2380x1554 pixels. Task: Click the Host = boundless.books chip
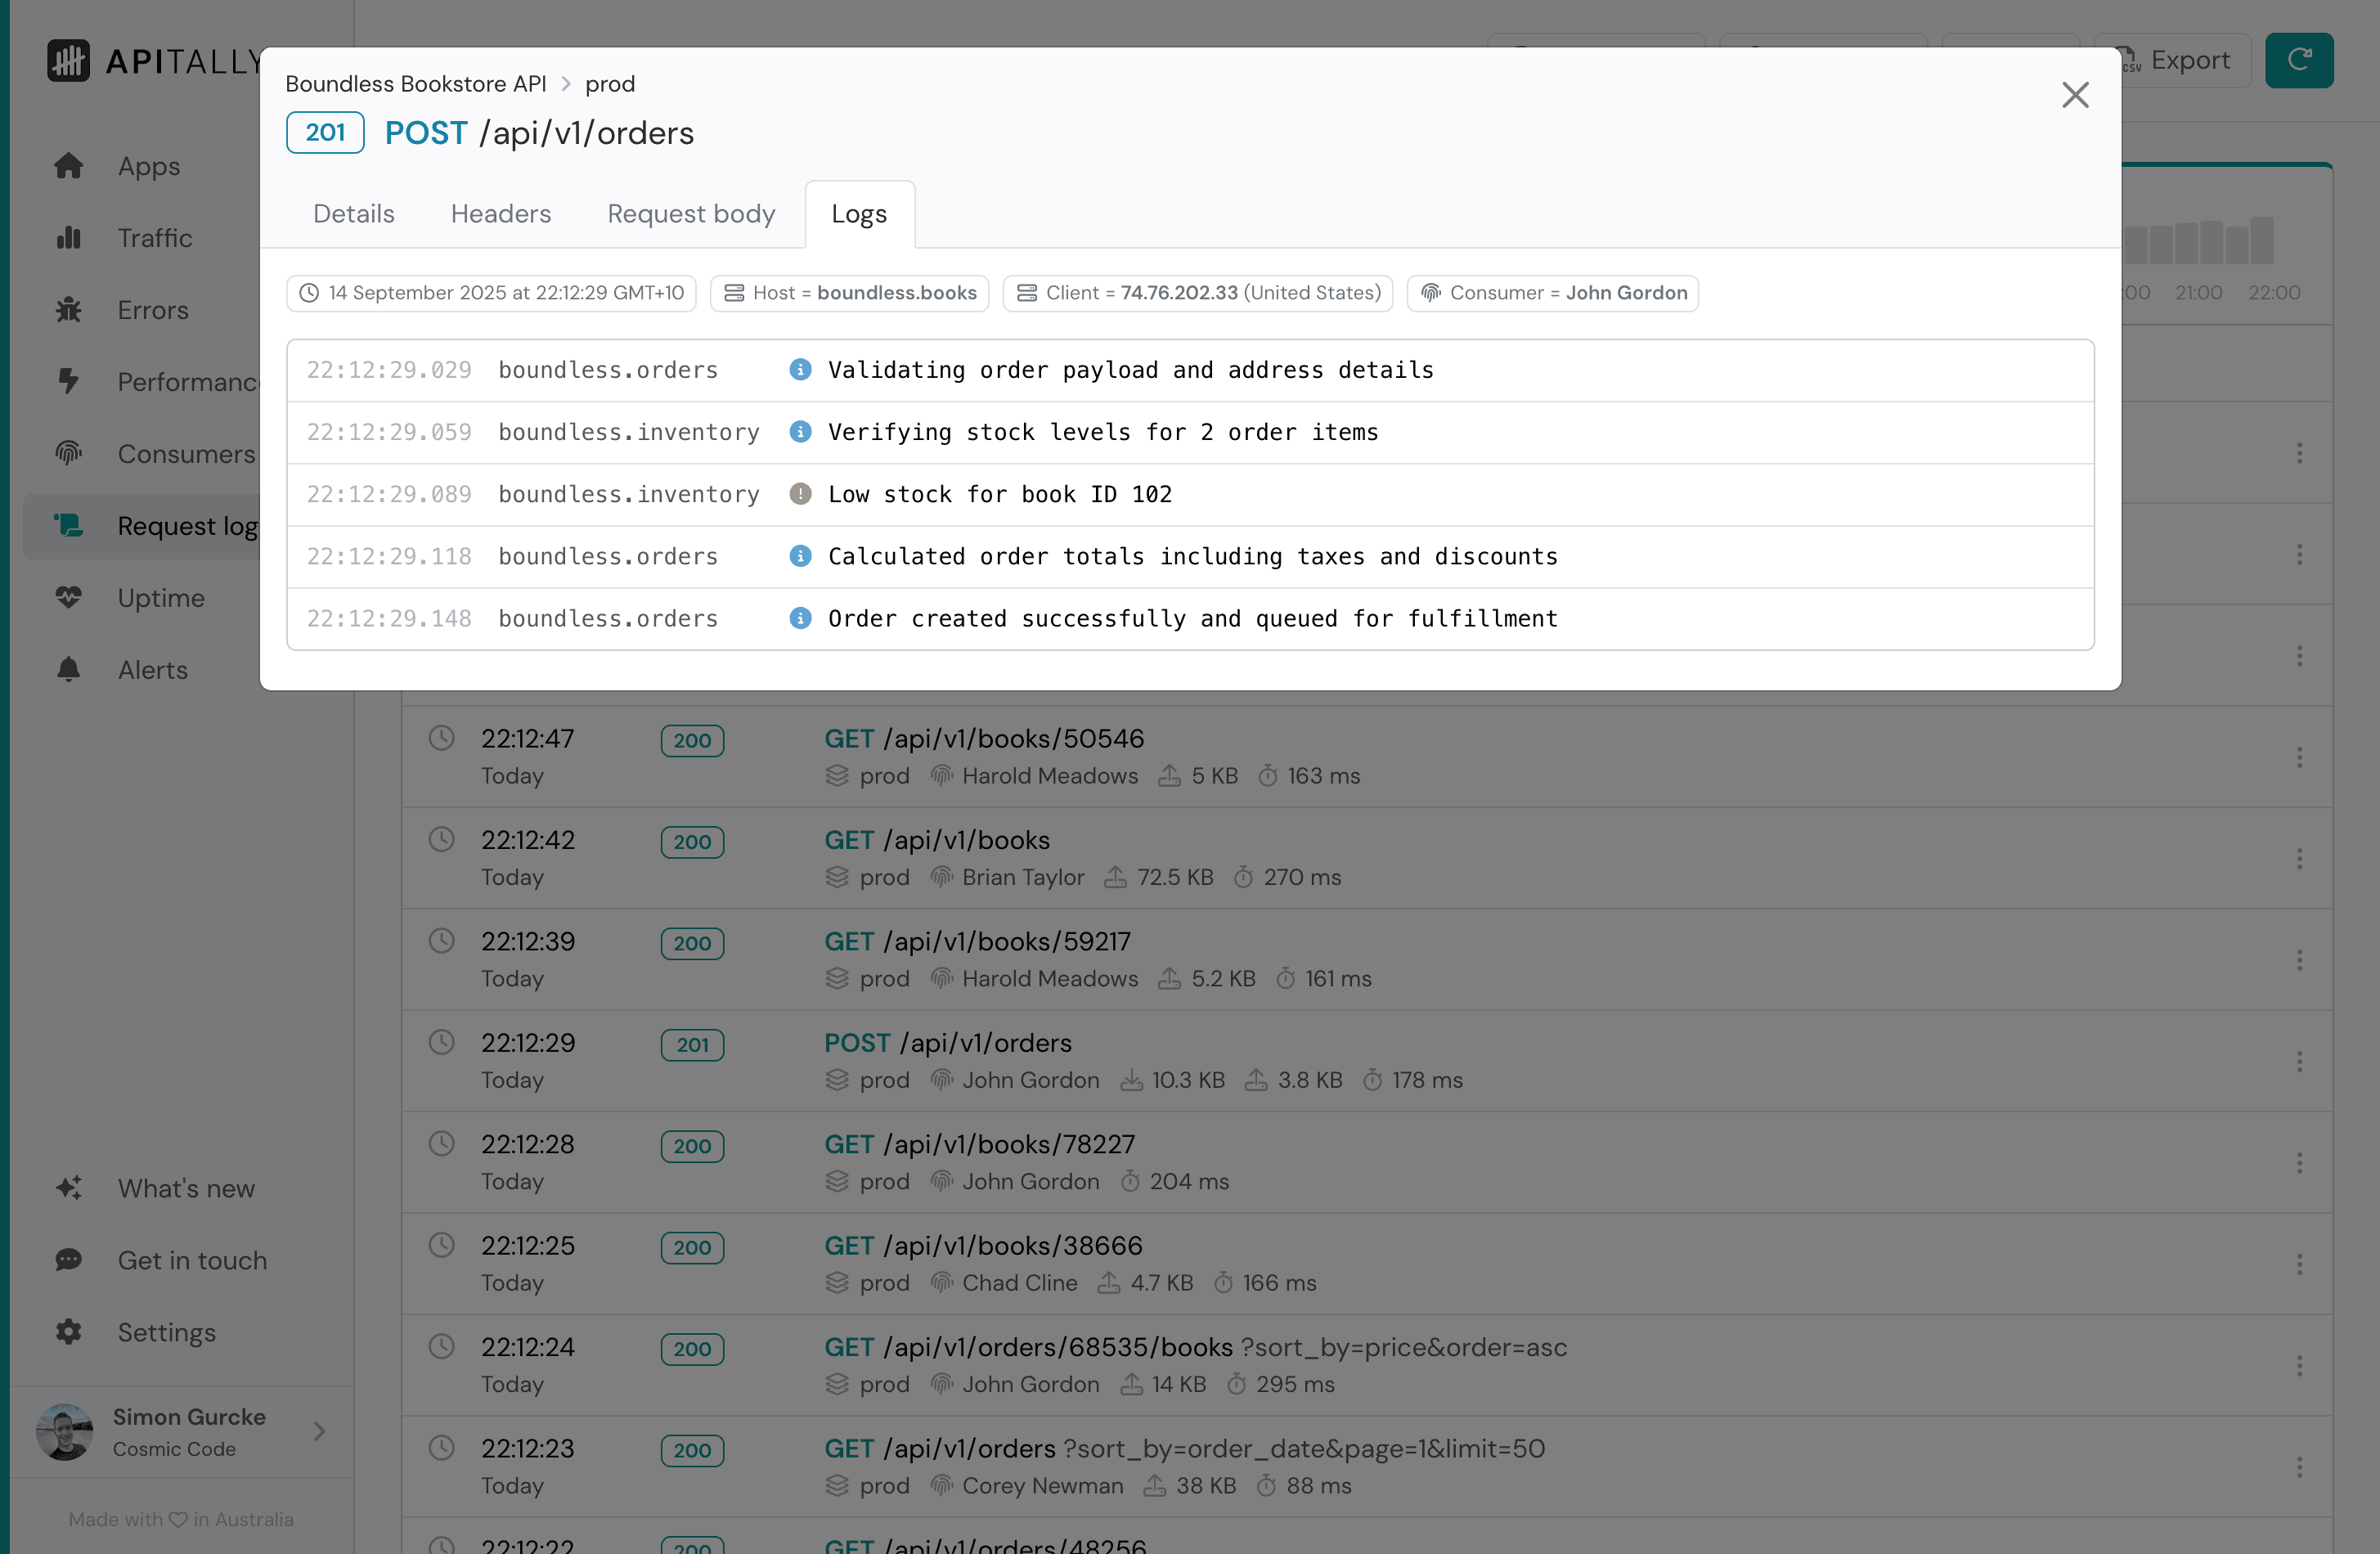(x=849, y=293)
